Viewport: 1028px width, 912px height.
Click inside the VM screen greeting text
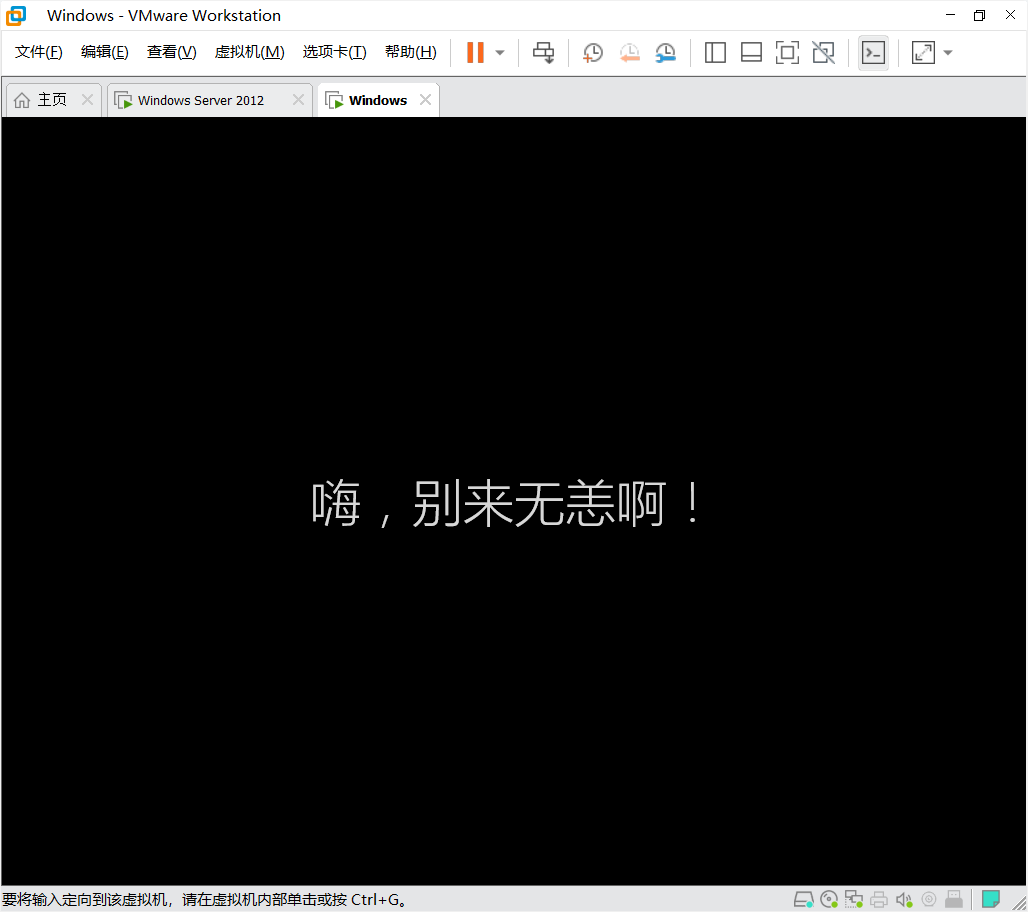tap(505, 504)
